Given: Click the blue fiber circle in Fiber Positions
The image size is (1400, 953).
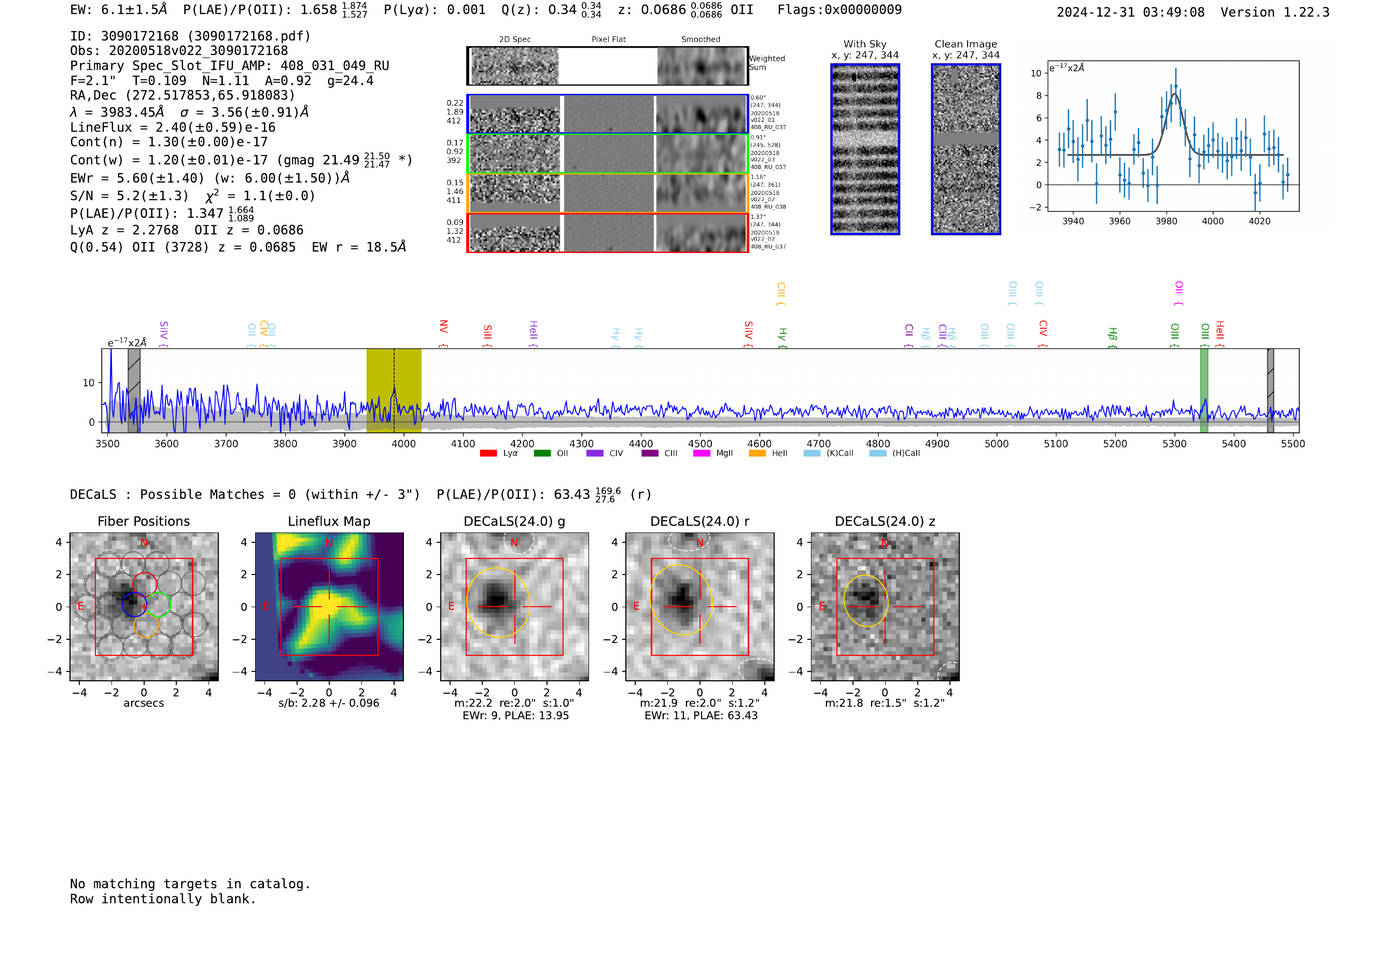Looking at the screenshot, I should coord(135,604).
